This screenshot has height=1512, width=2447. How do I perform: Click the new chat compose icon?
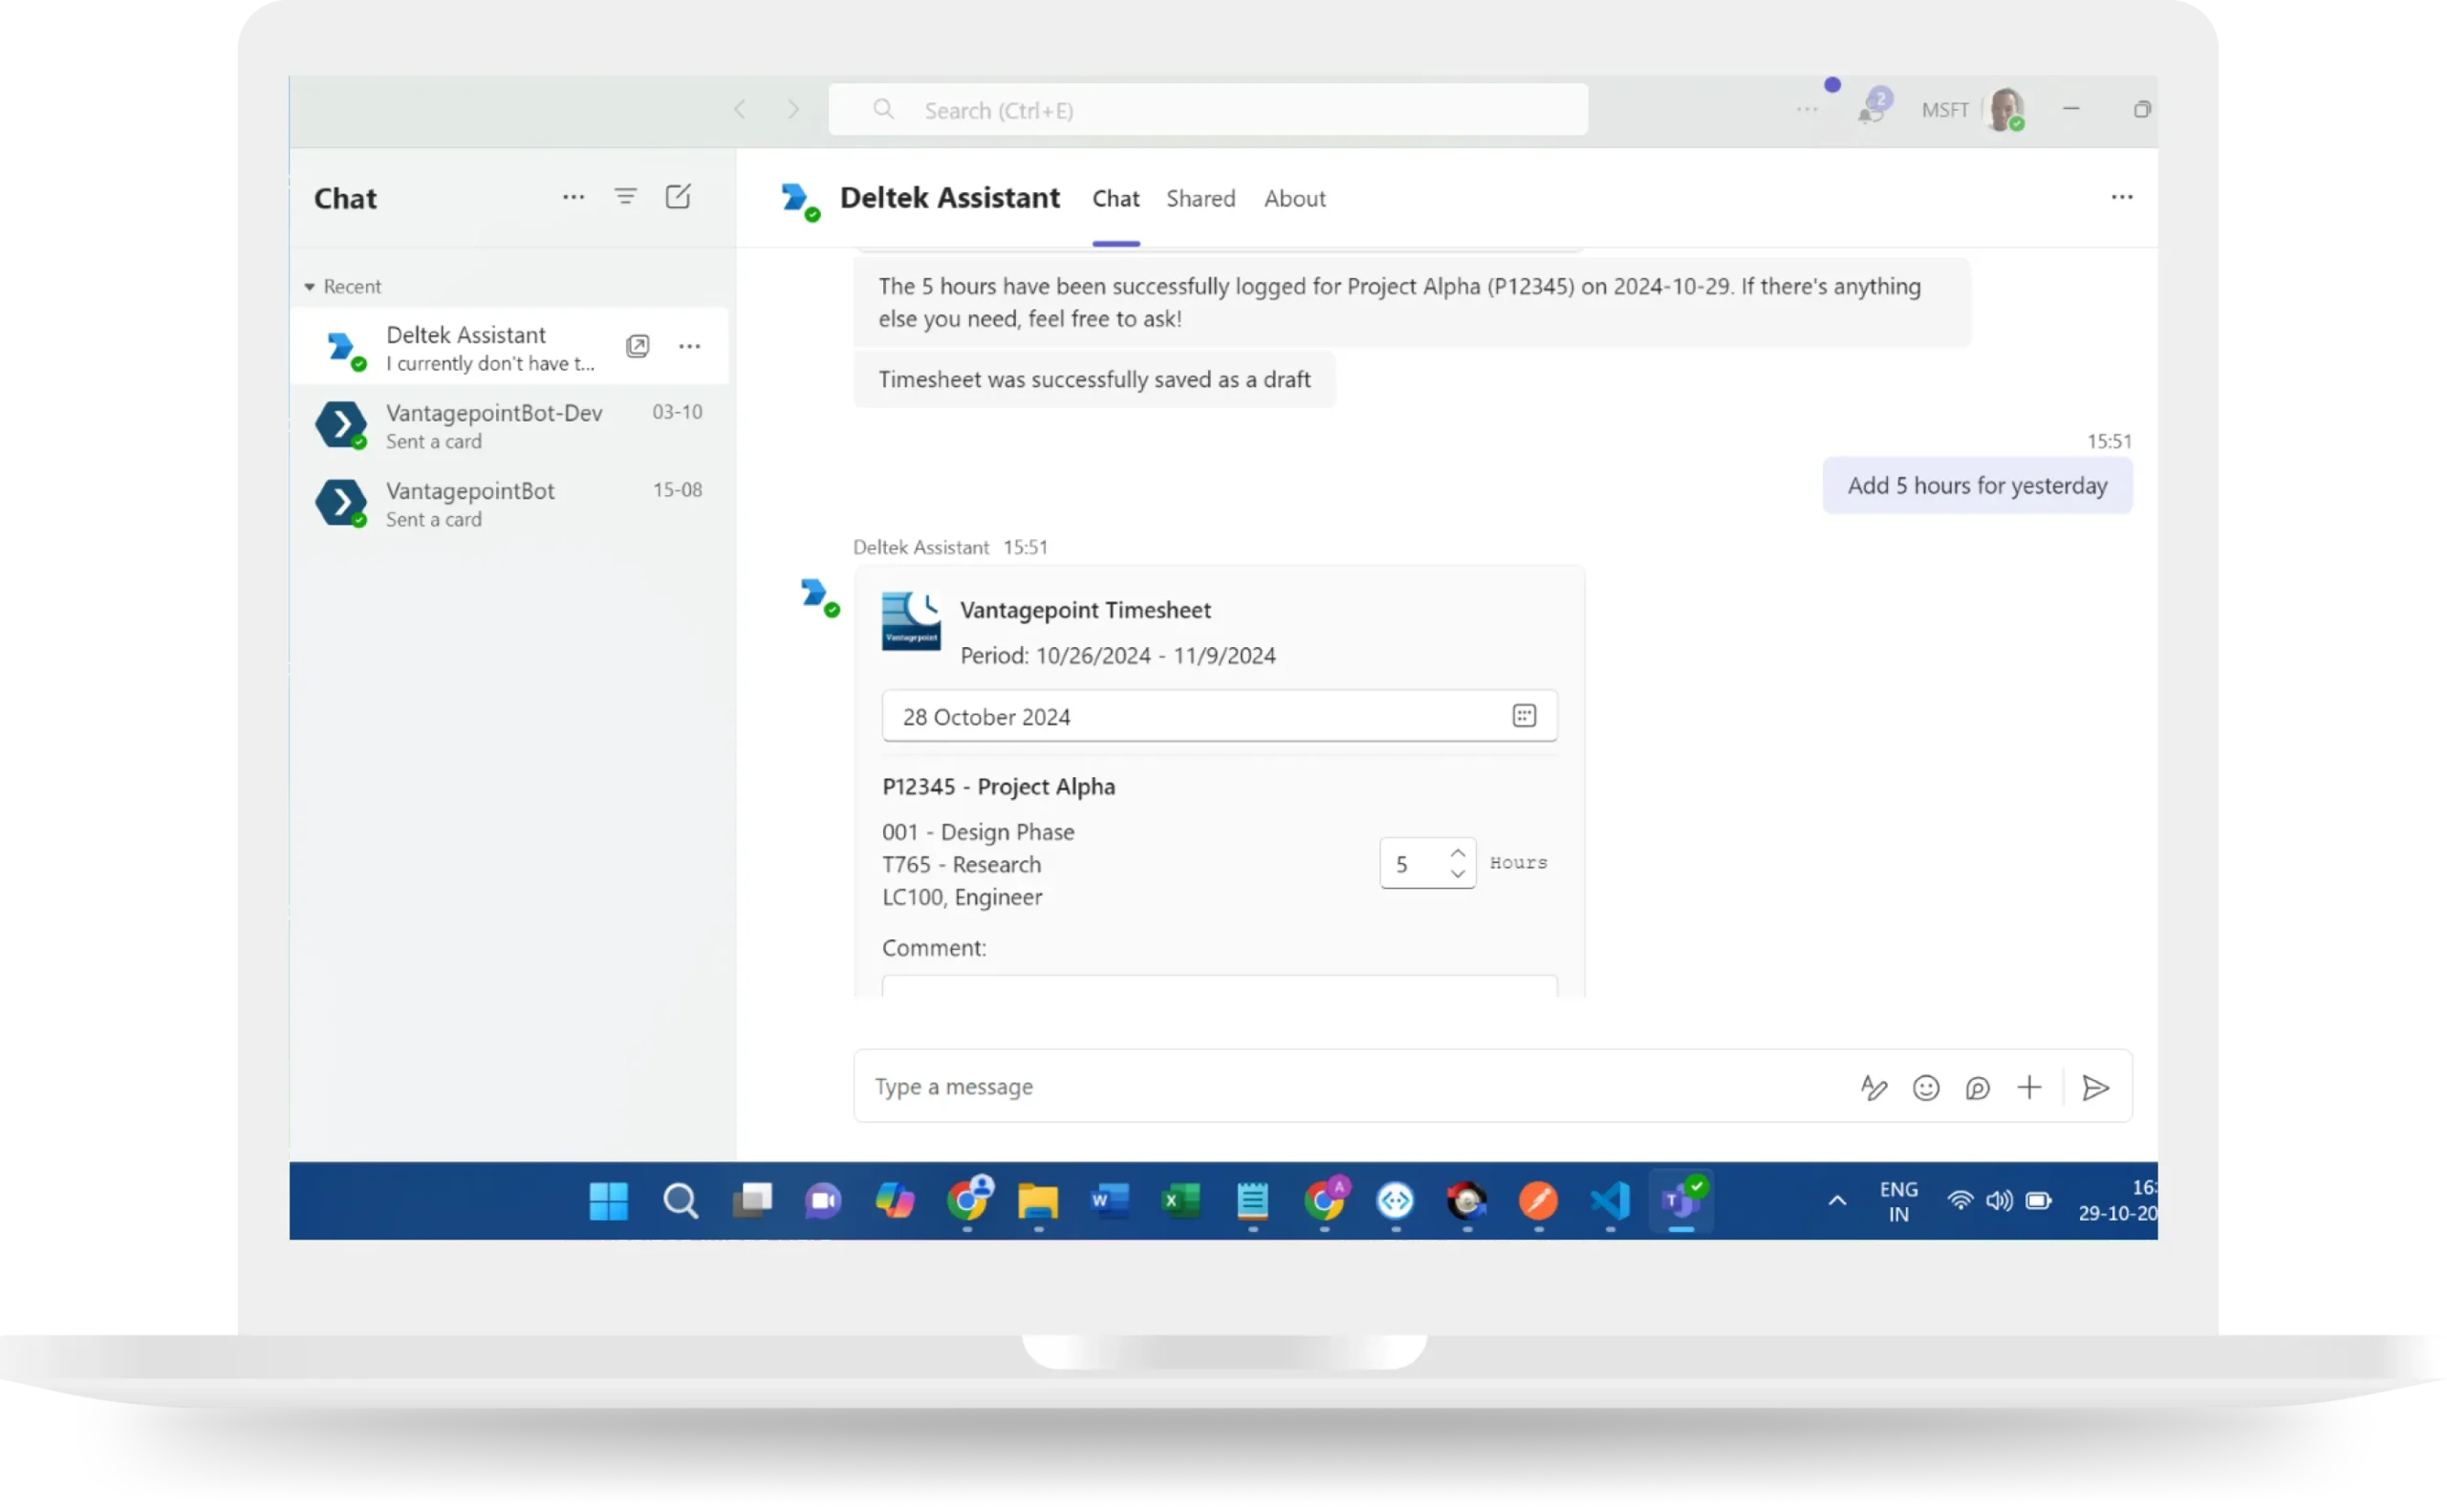tap(678, 197)
